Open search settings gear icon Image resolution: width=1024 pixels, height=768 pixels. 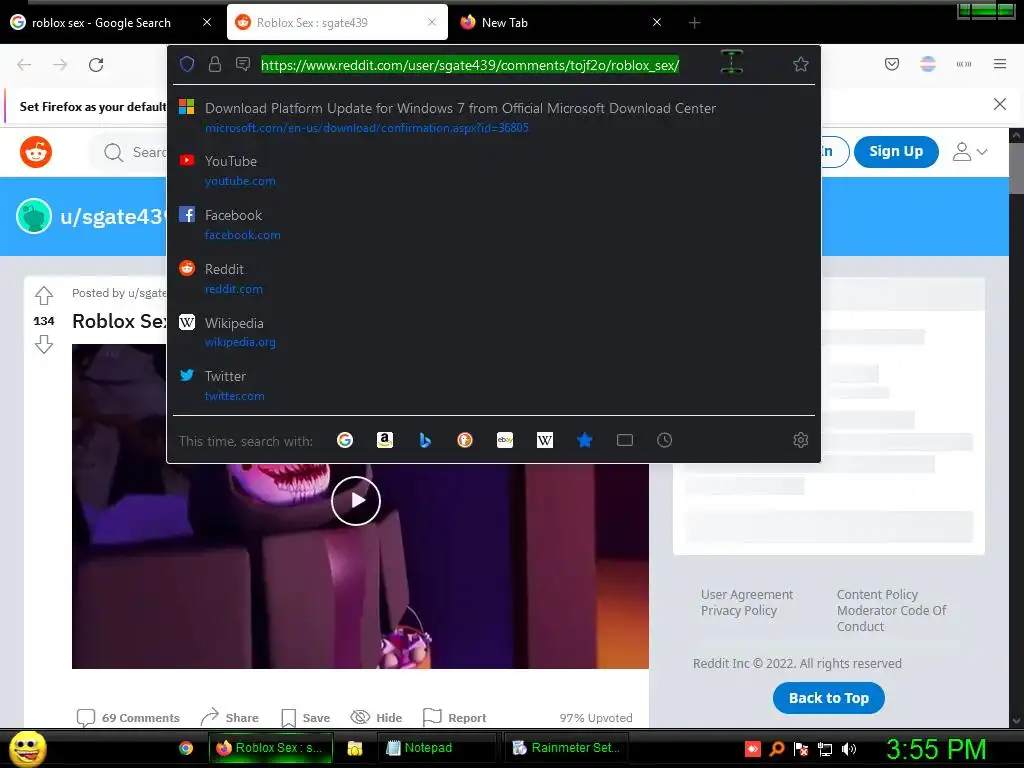click(801, 440)
